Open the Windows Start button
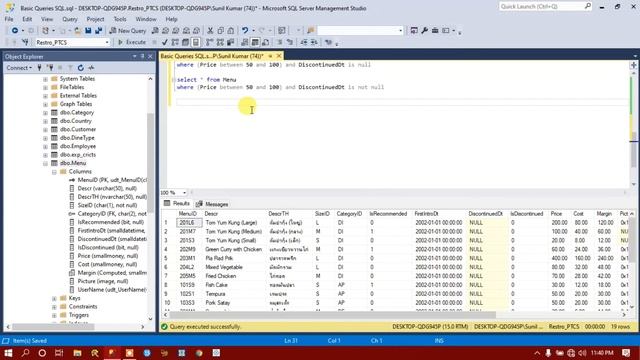The height and width of the screenshot is (360, 640). tap(8, 353)
